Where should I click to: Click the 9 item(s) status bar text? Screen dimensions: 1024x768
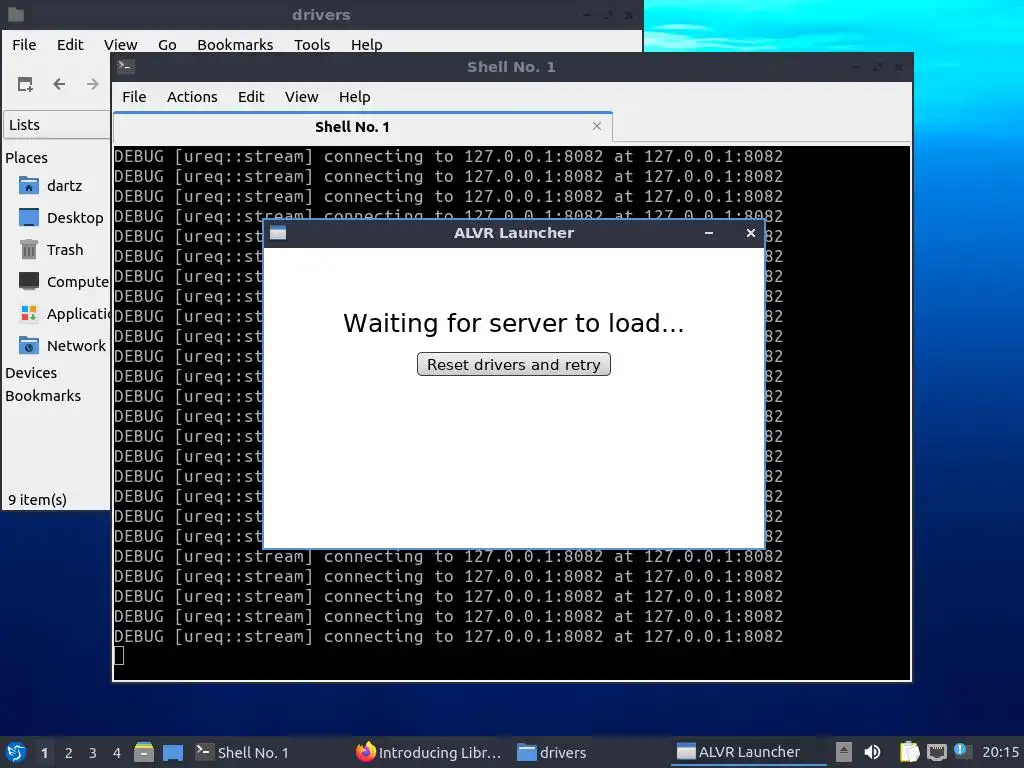pyautogui.click(x=37, y=500)
